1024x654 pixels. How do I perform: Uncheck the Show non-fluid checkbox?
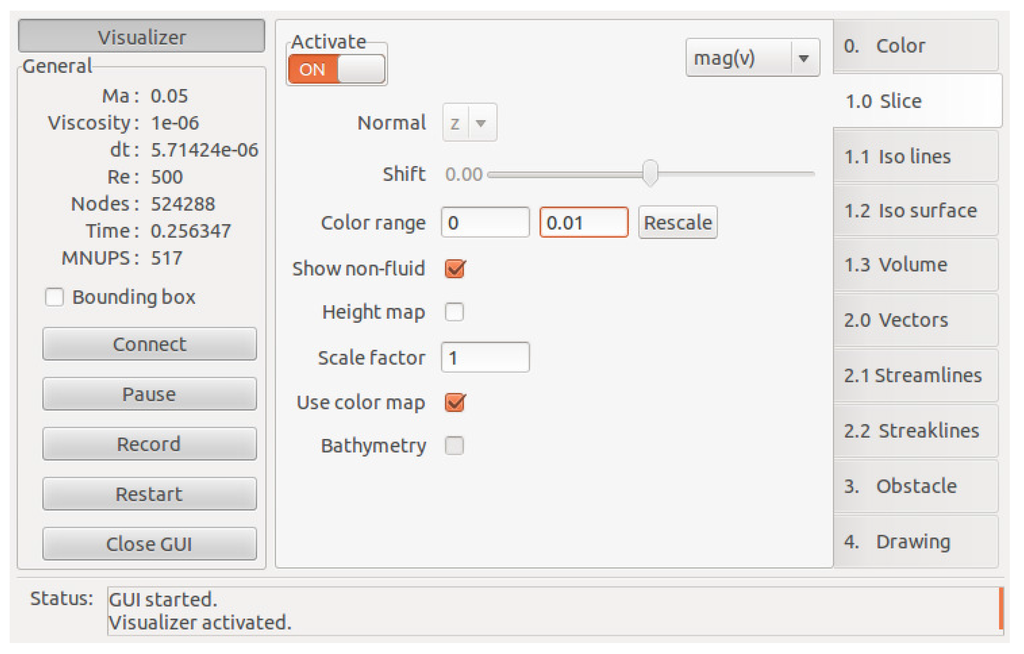[455, 269]
